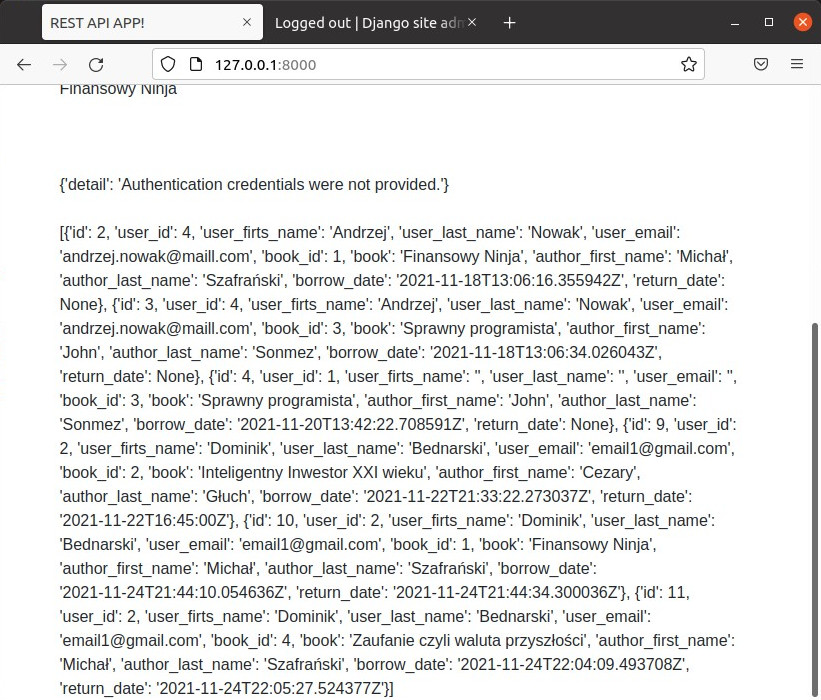Maximize the browser window

[x=769, y=22]
